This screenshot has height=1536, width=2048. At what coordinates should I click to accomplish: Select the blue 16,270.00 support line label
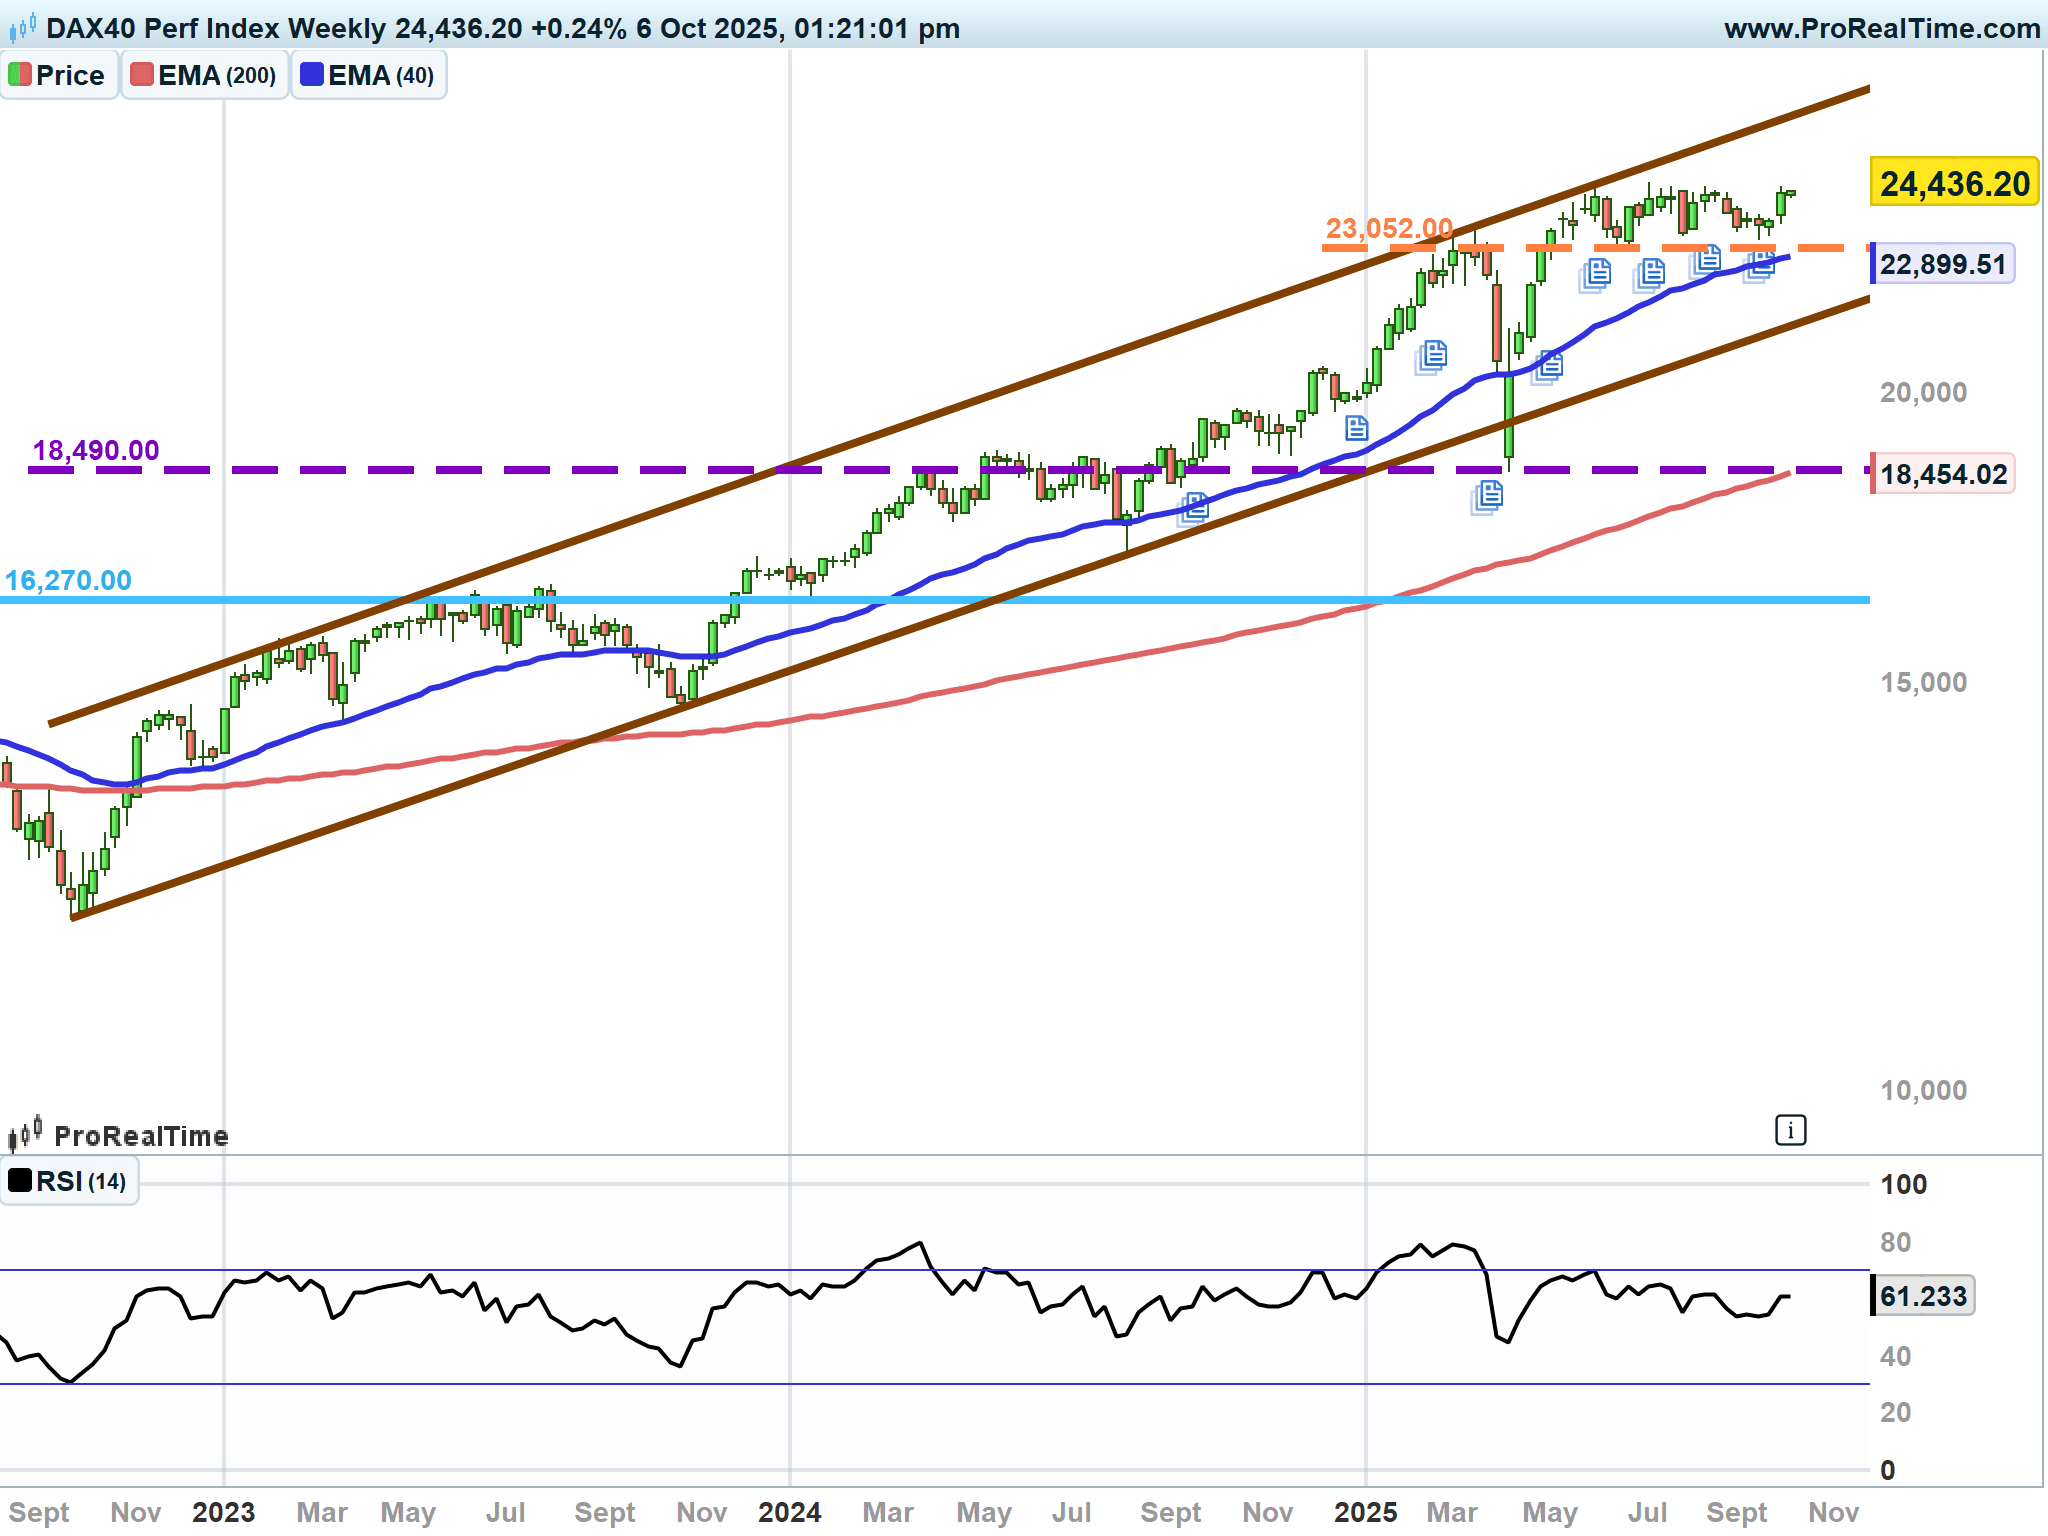(68, 580)
